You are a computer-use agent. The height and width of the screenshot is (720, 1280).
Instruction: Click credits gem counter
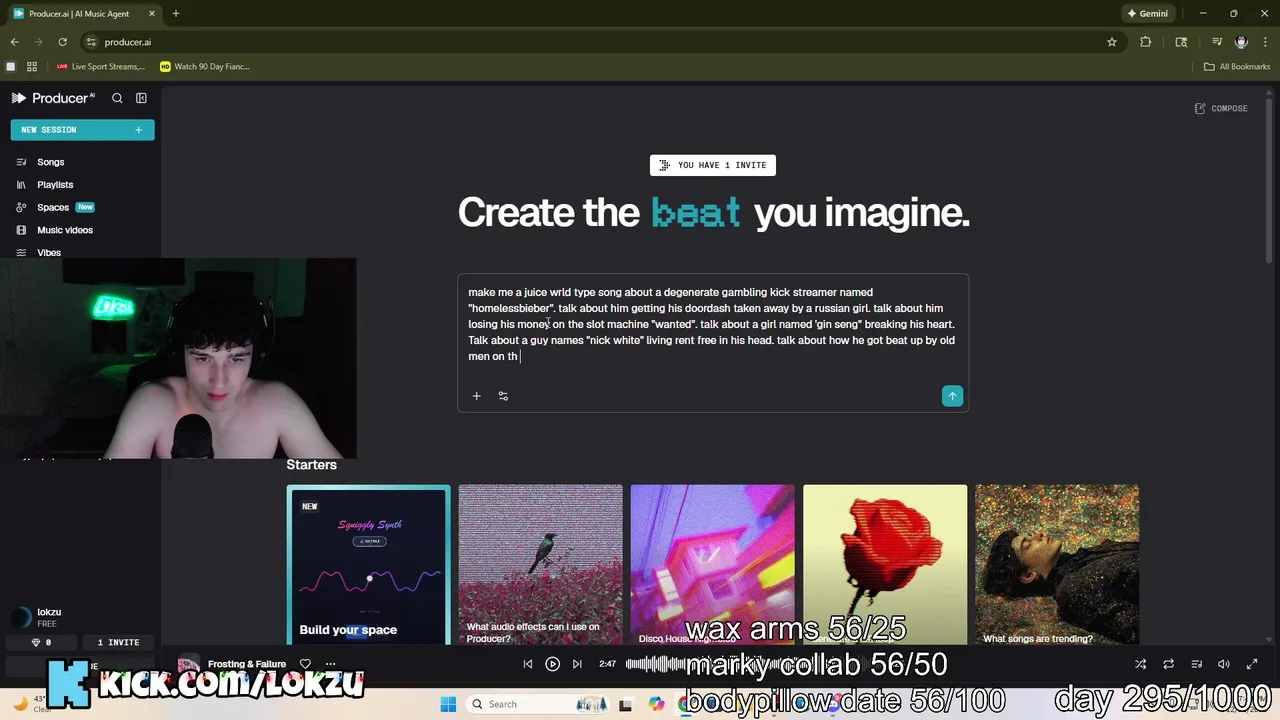coord(41,642)
